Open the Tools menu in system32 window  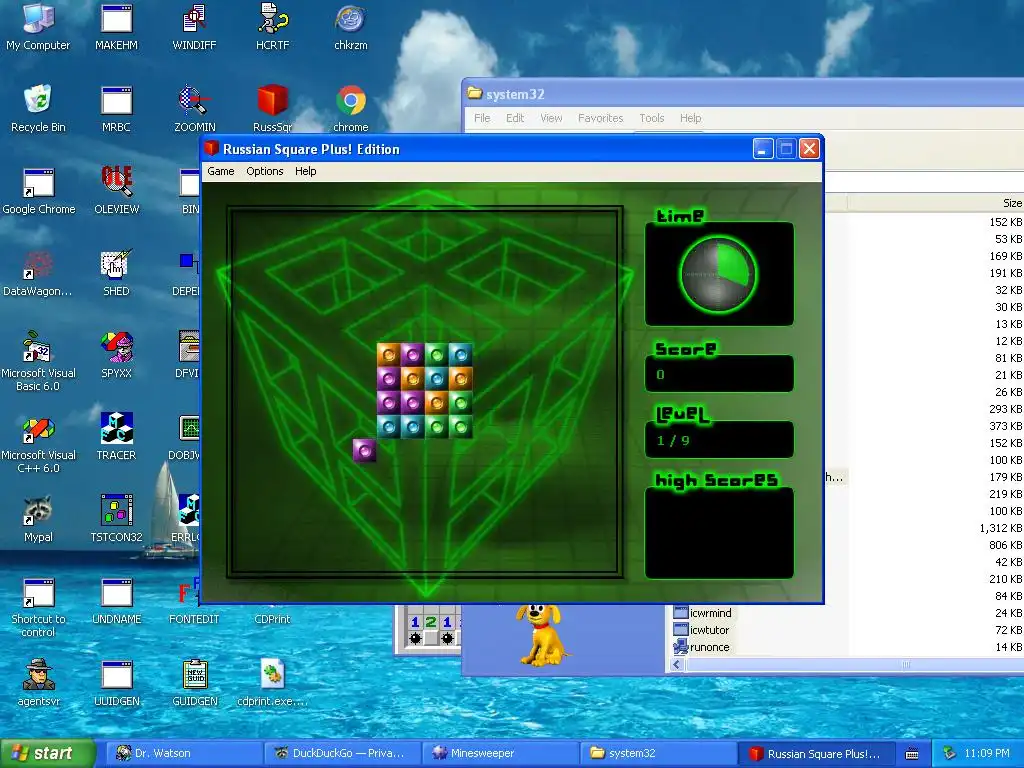coord(652,118)
